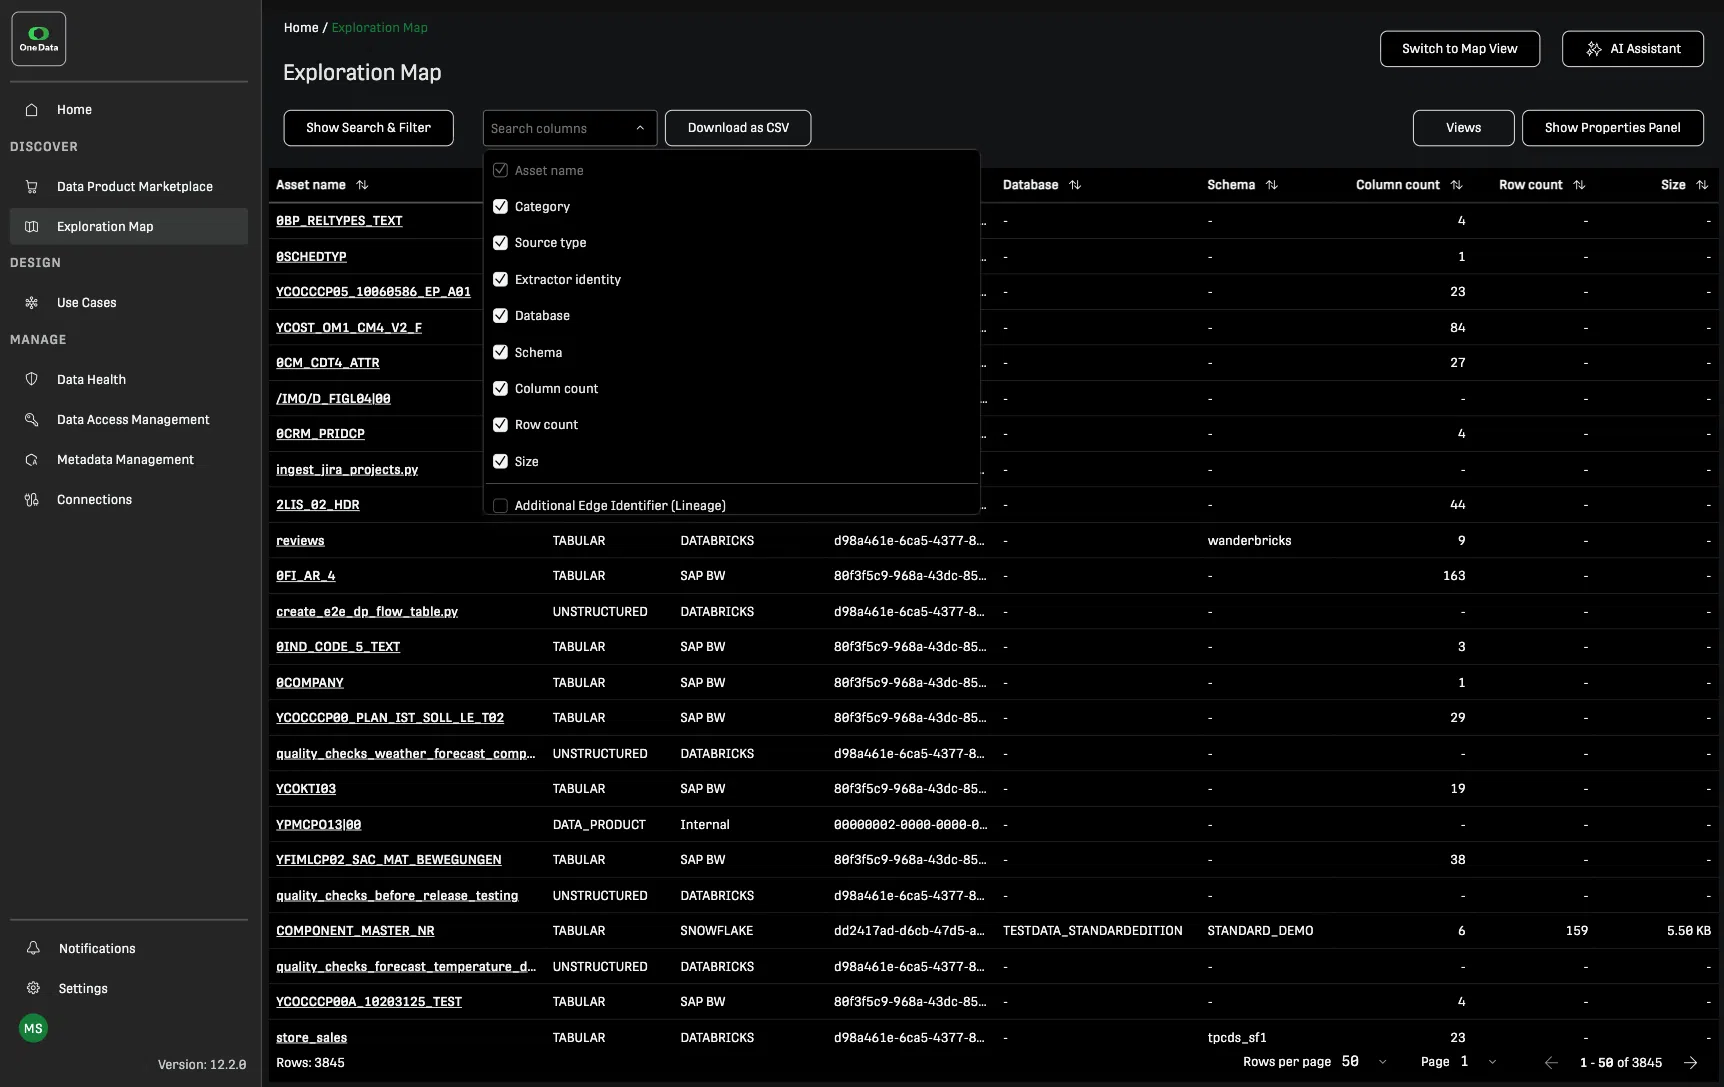This screenshot has height=1087, width=1724.
Task: Open the Page number dropdown
Action: coord(1479,1062)
